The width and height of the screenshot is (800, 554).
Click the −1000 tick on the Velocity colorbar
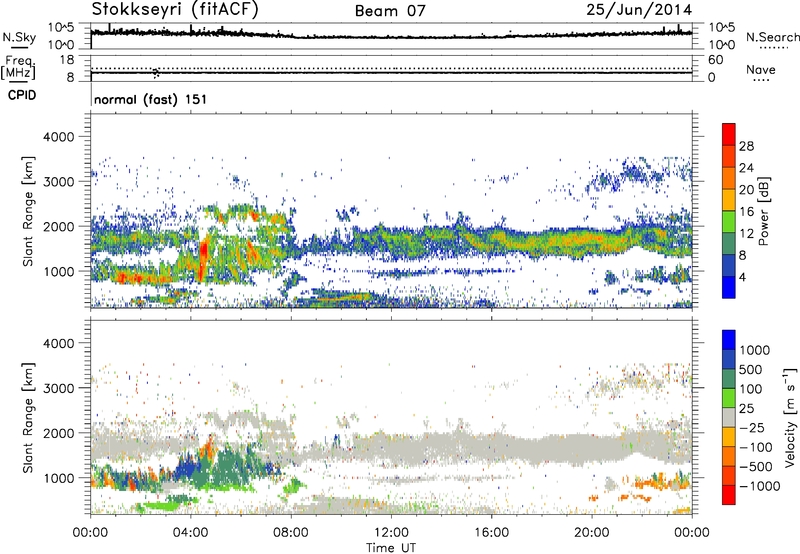pyautogui.click(x=759, y=486)
